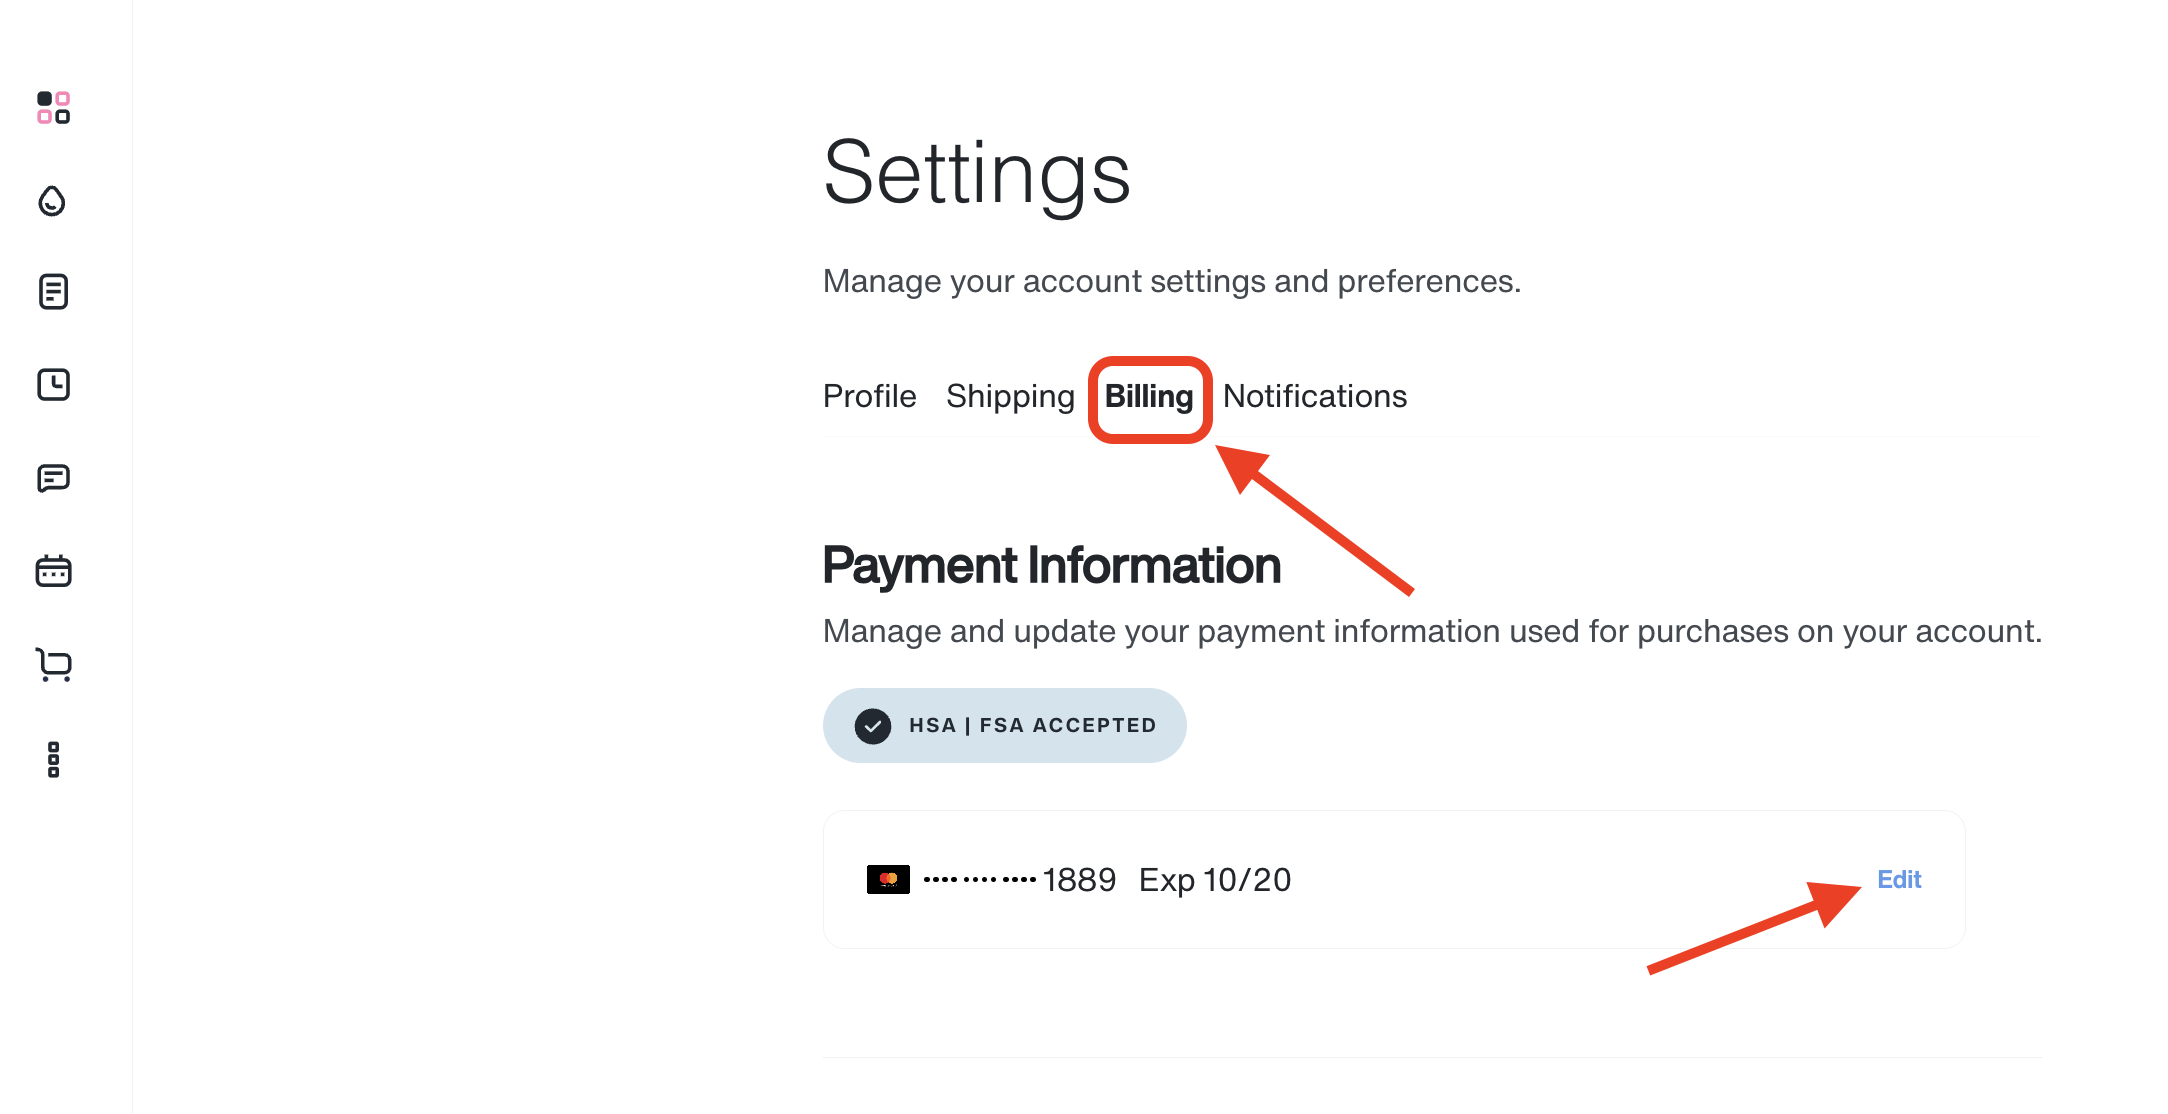Open the notes document sidebar icon
Screen dimensions: 2168x1114
(x=53, y=291)
